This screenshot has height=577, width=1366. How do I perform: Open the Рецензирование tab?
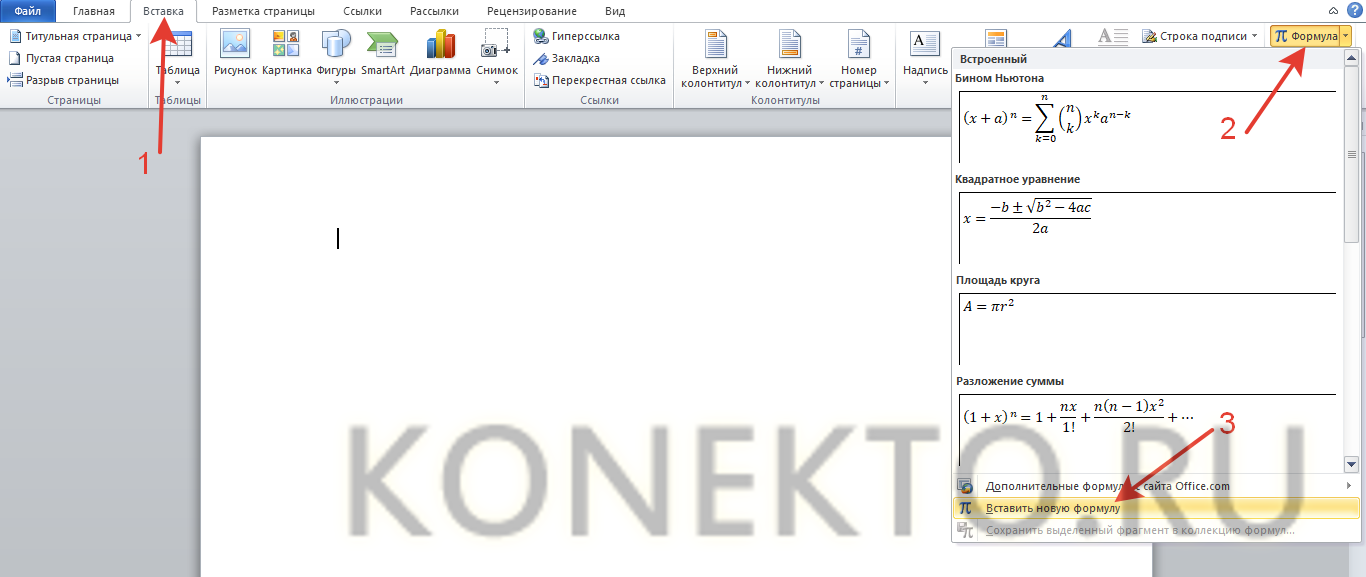pyautogui.click(x=532, y=11)
